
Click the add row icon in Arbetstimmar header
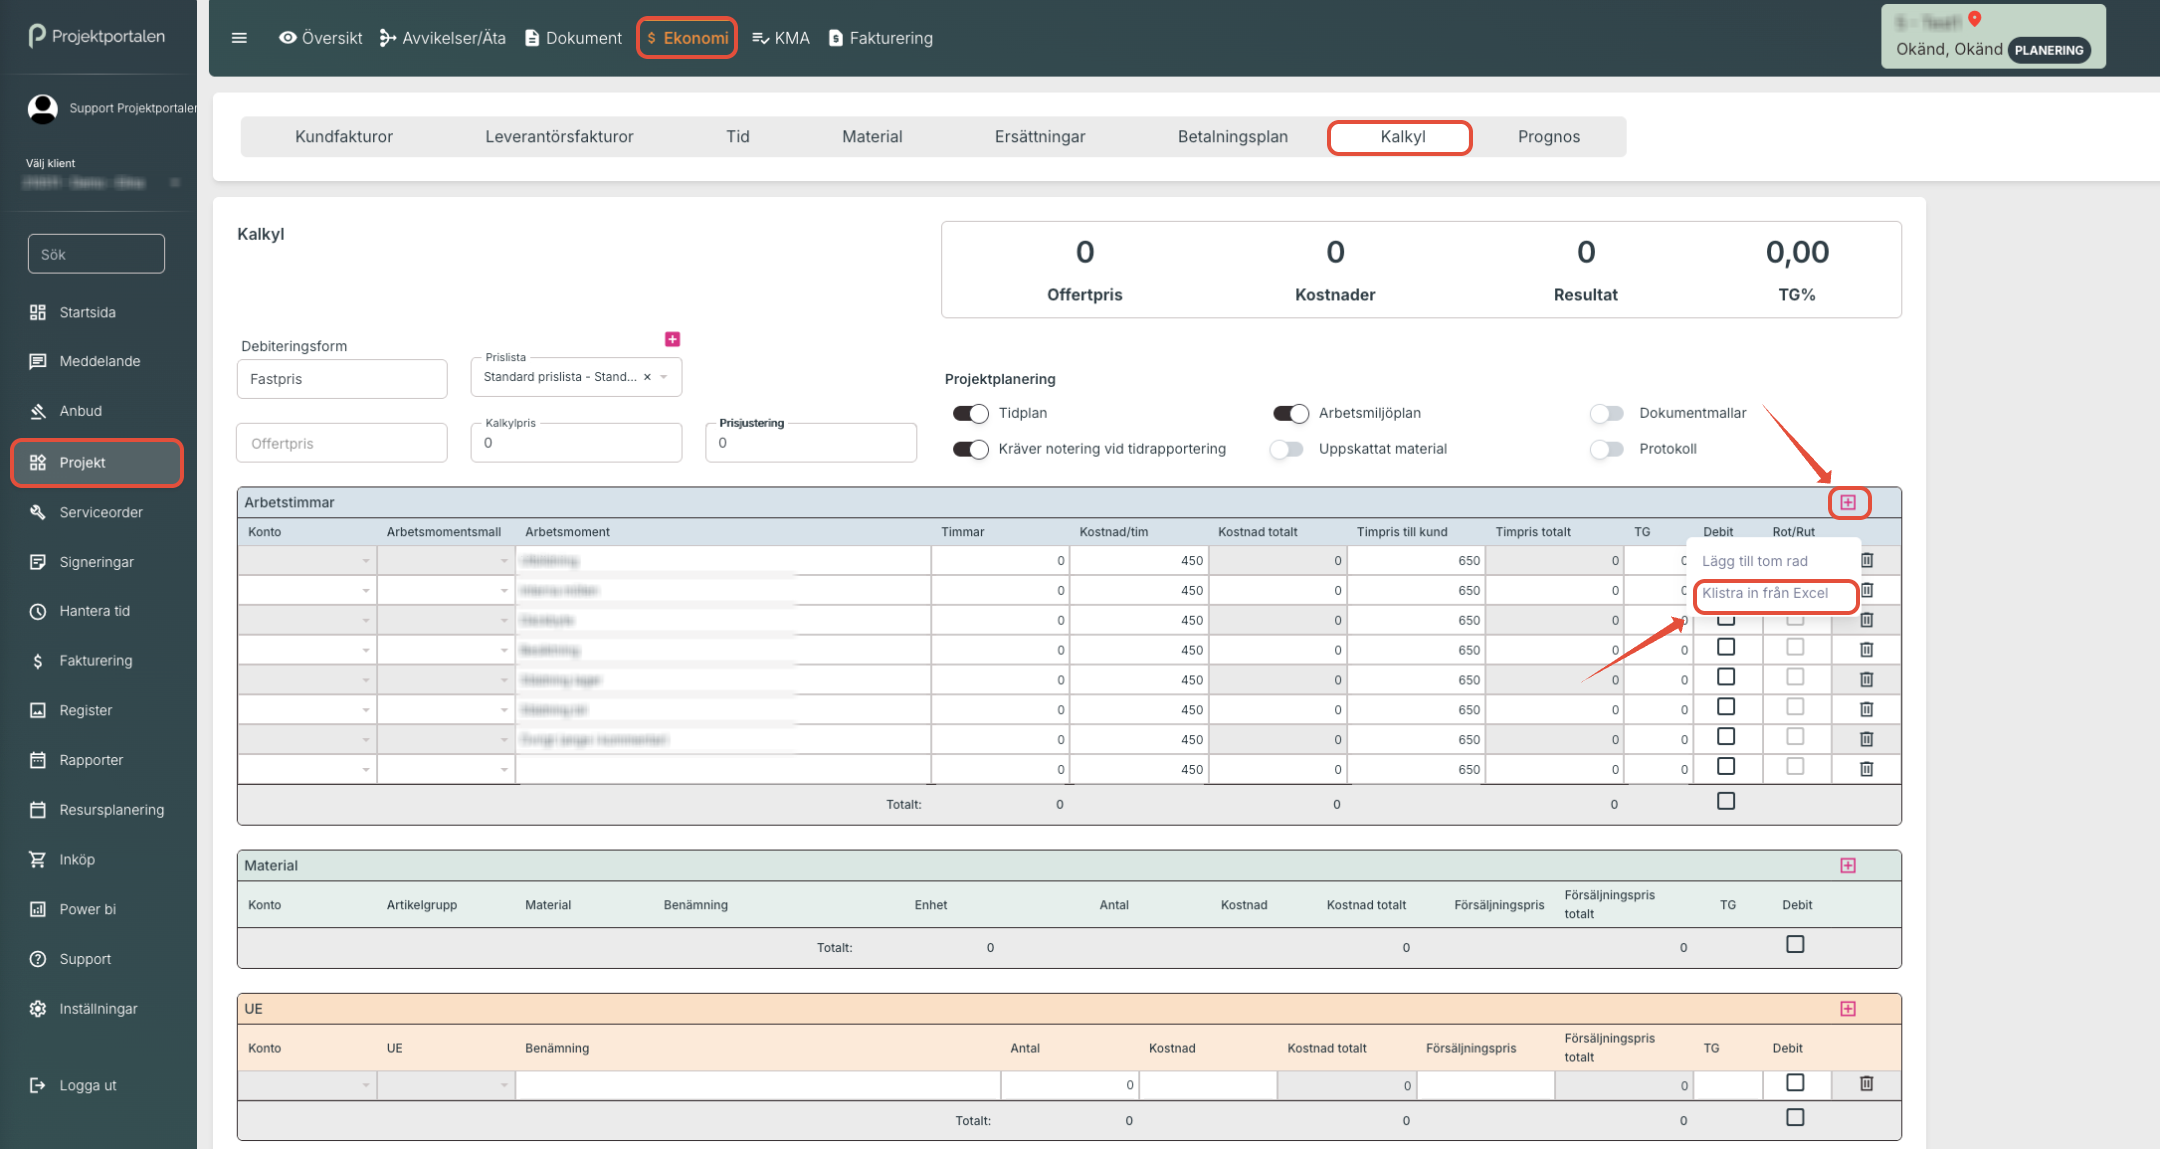(x=1848, y=502)
